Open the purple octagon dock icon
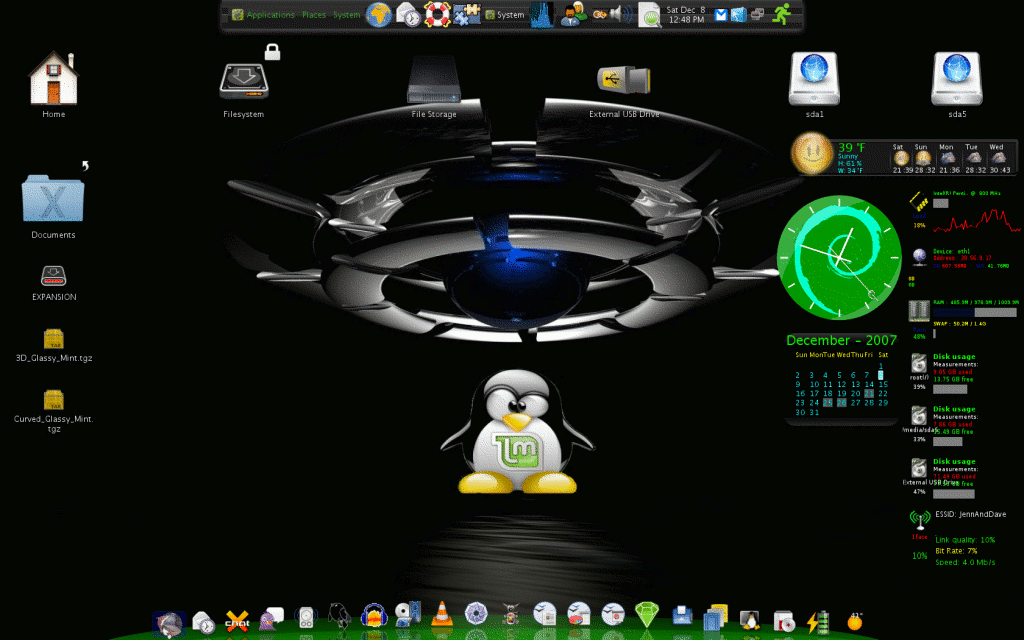Viewport: 1024px width, 640px height. pyautogui.click(x=476, y=613)
